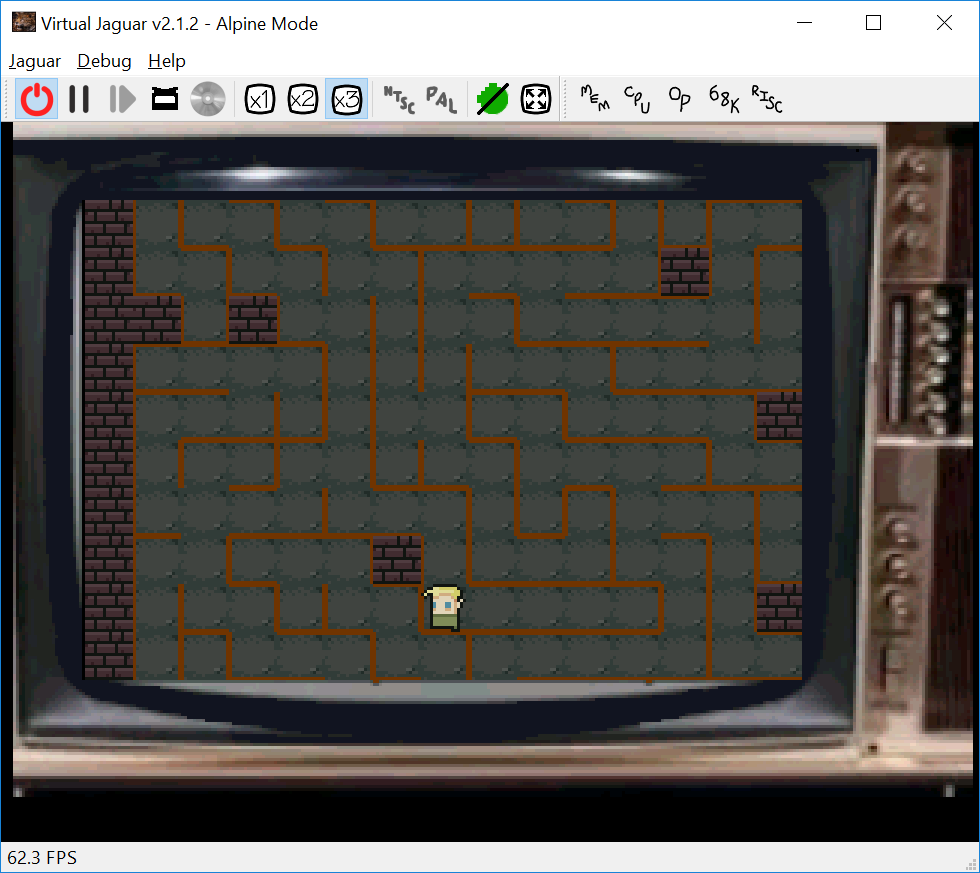Switch video mode to NTSC

[x=398, y=99]
